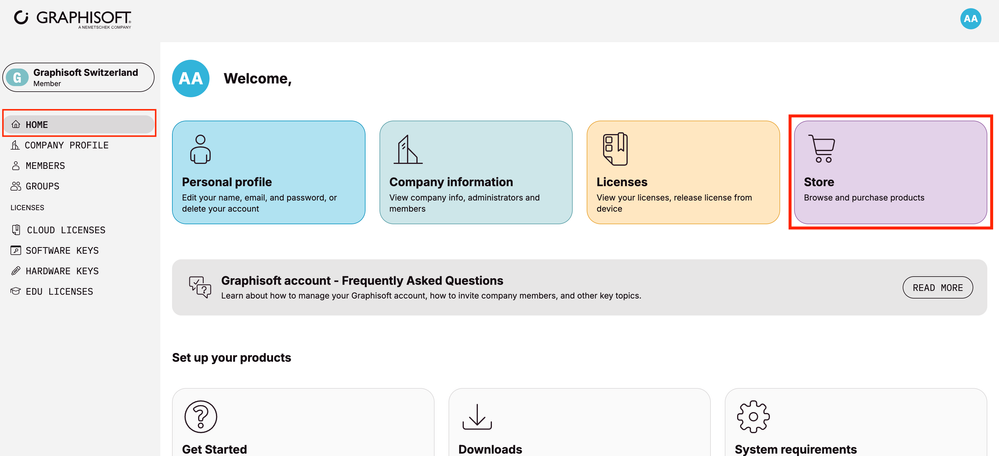Click 'View company info, administrators and members' text
The height and width of the screenshot is (456, 999).
464,203
